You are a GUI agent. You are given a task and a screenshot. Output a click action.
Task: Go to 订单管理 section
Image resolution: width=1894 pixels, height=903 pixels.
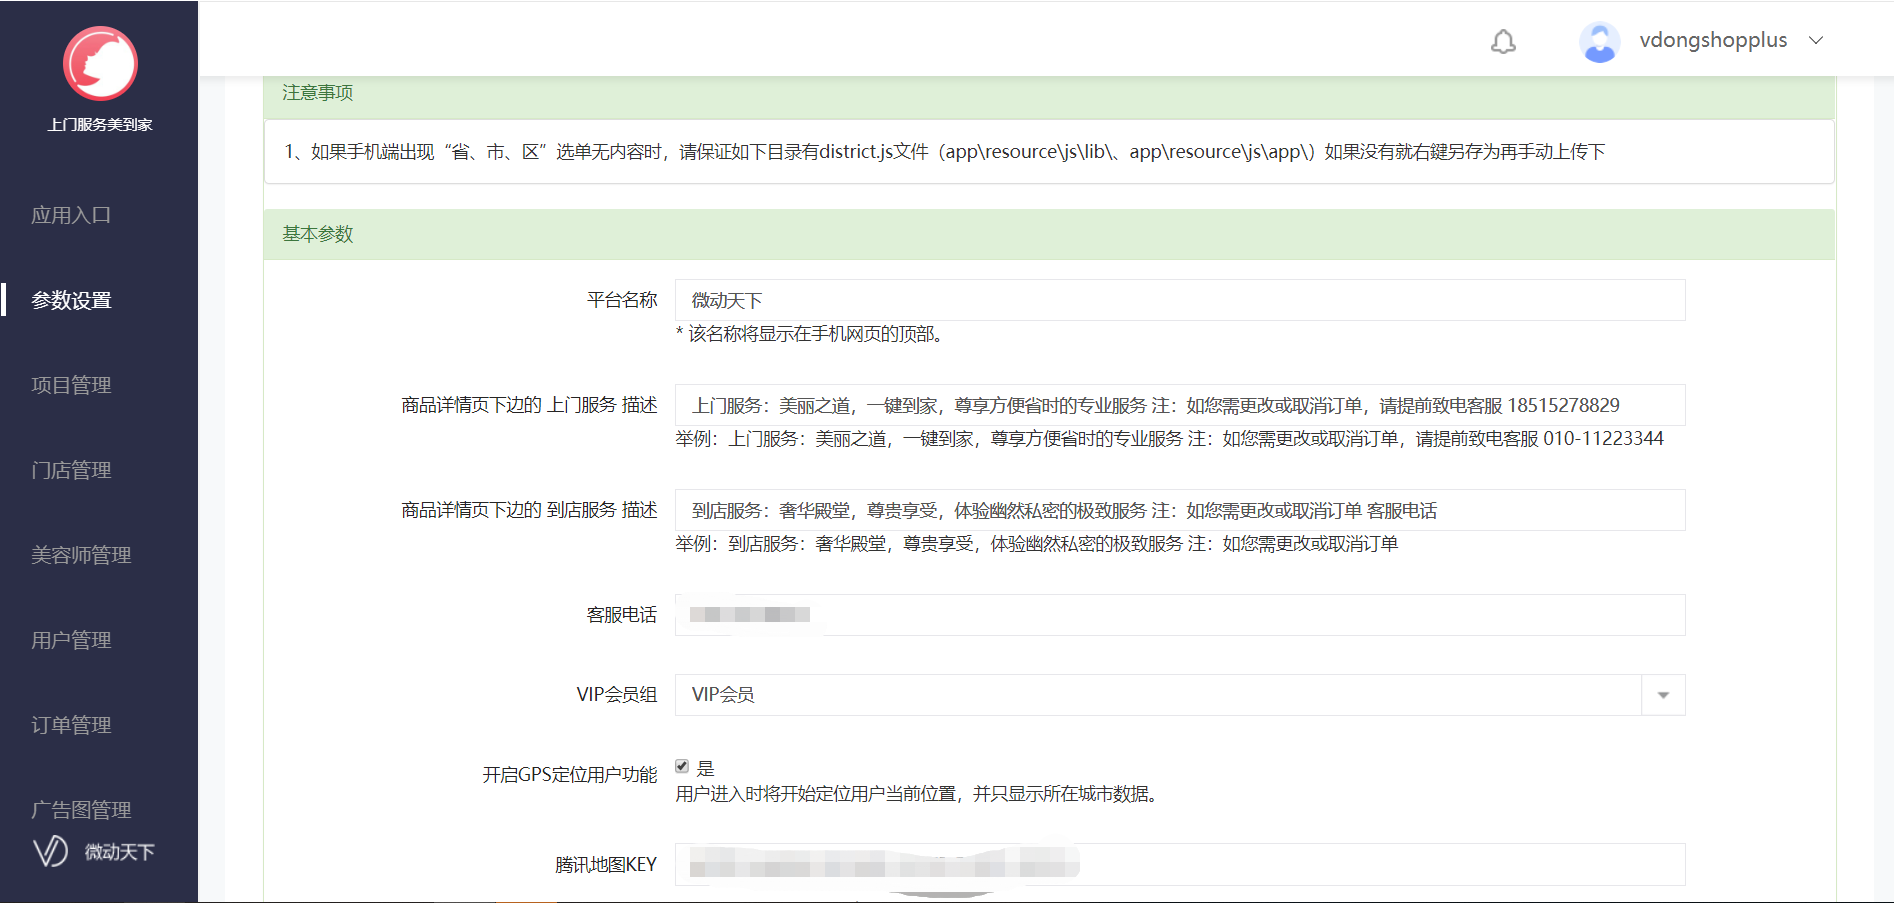71,725
